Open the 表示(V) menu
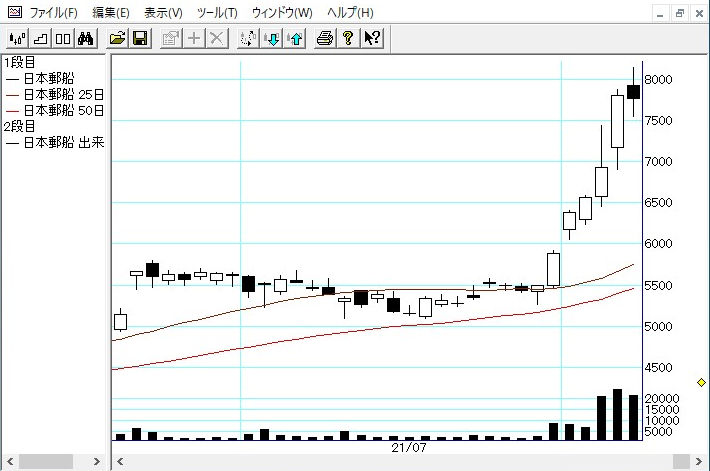The width and height of the screenshot is (710, 471). tap(163, 13)
